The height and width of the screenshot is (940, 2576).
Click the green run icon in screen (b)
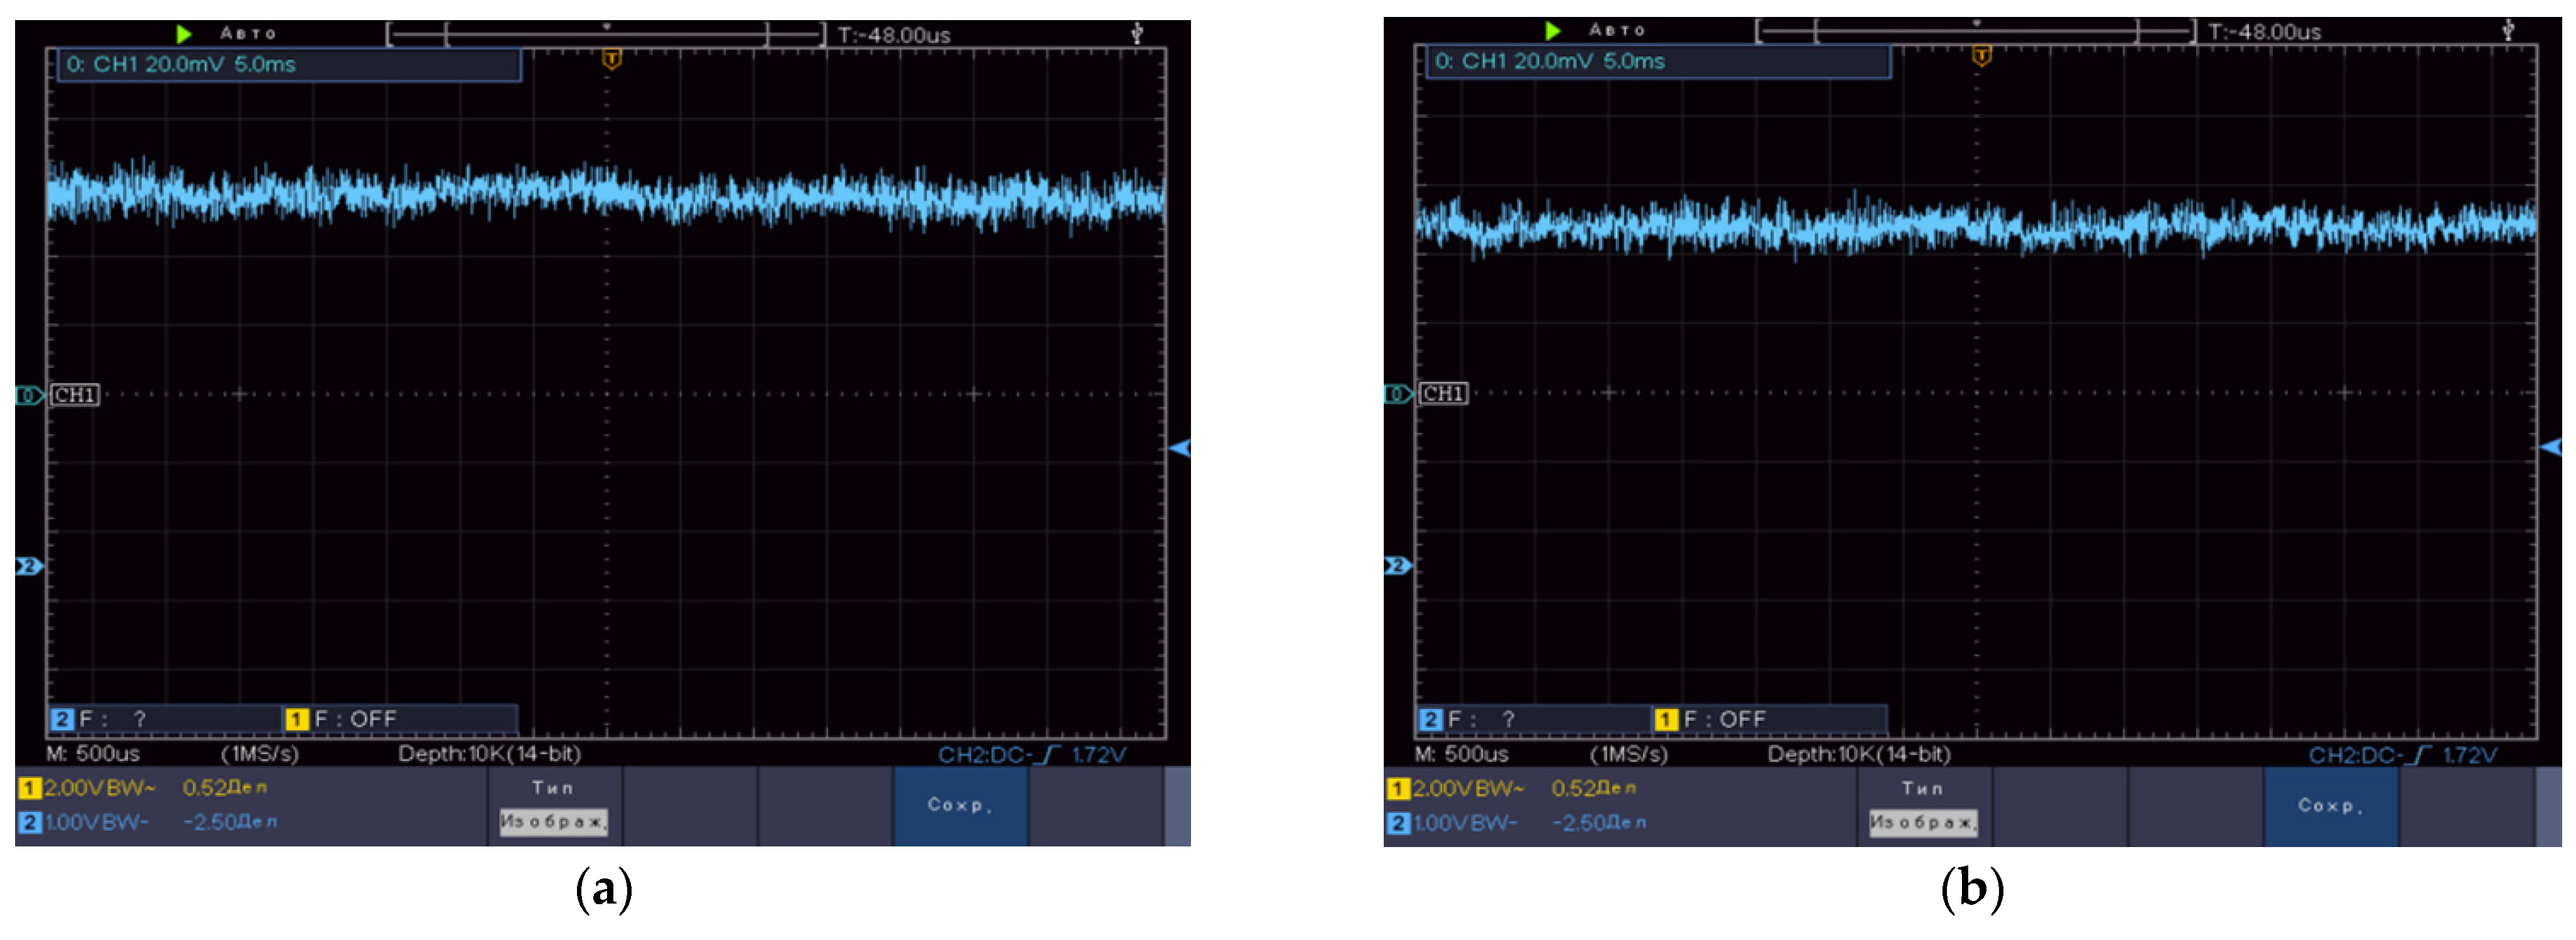point(1553,31)
